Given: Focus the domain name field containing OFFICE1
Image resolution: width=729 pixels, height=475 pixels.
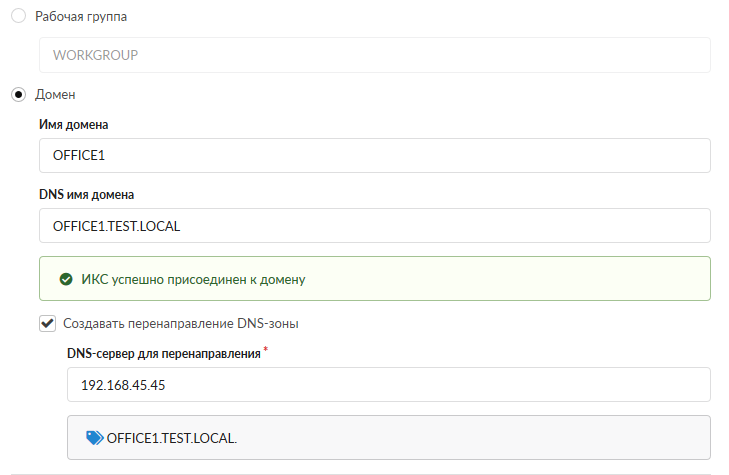Looking at the screenshot, I should coord(374,155).
